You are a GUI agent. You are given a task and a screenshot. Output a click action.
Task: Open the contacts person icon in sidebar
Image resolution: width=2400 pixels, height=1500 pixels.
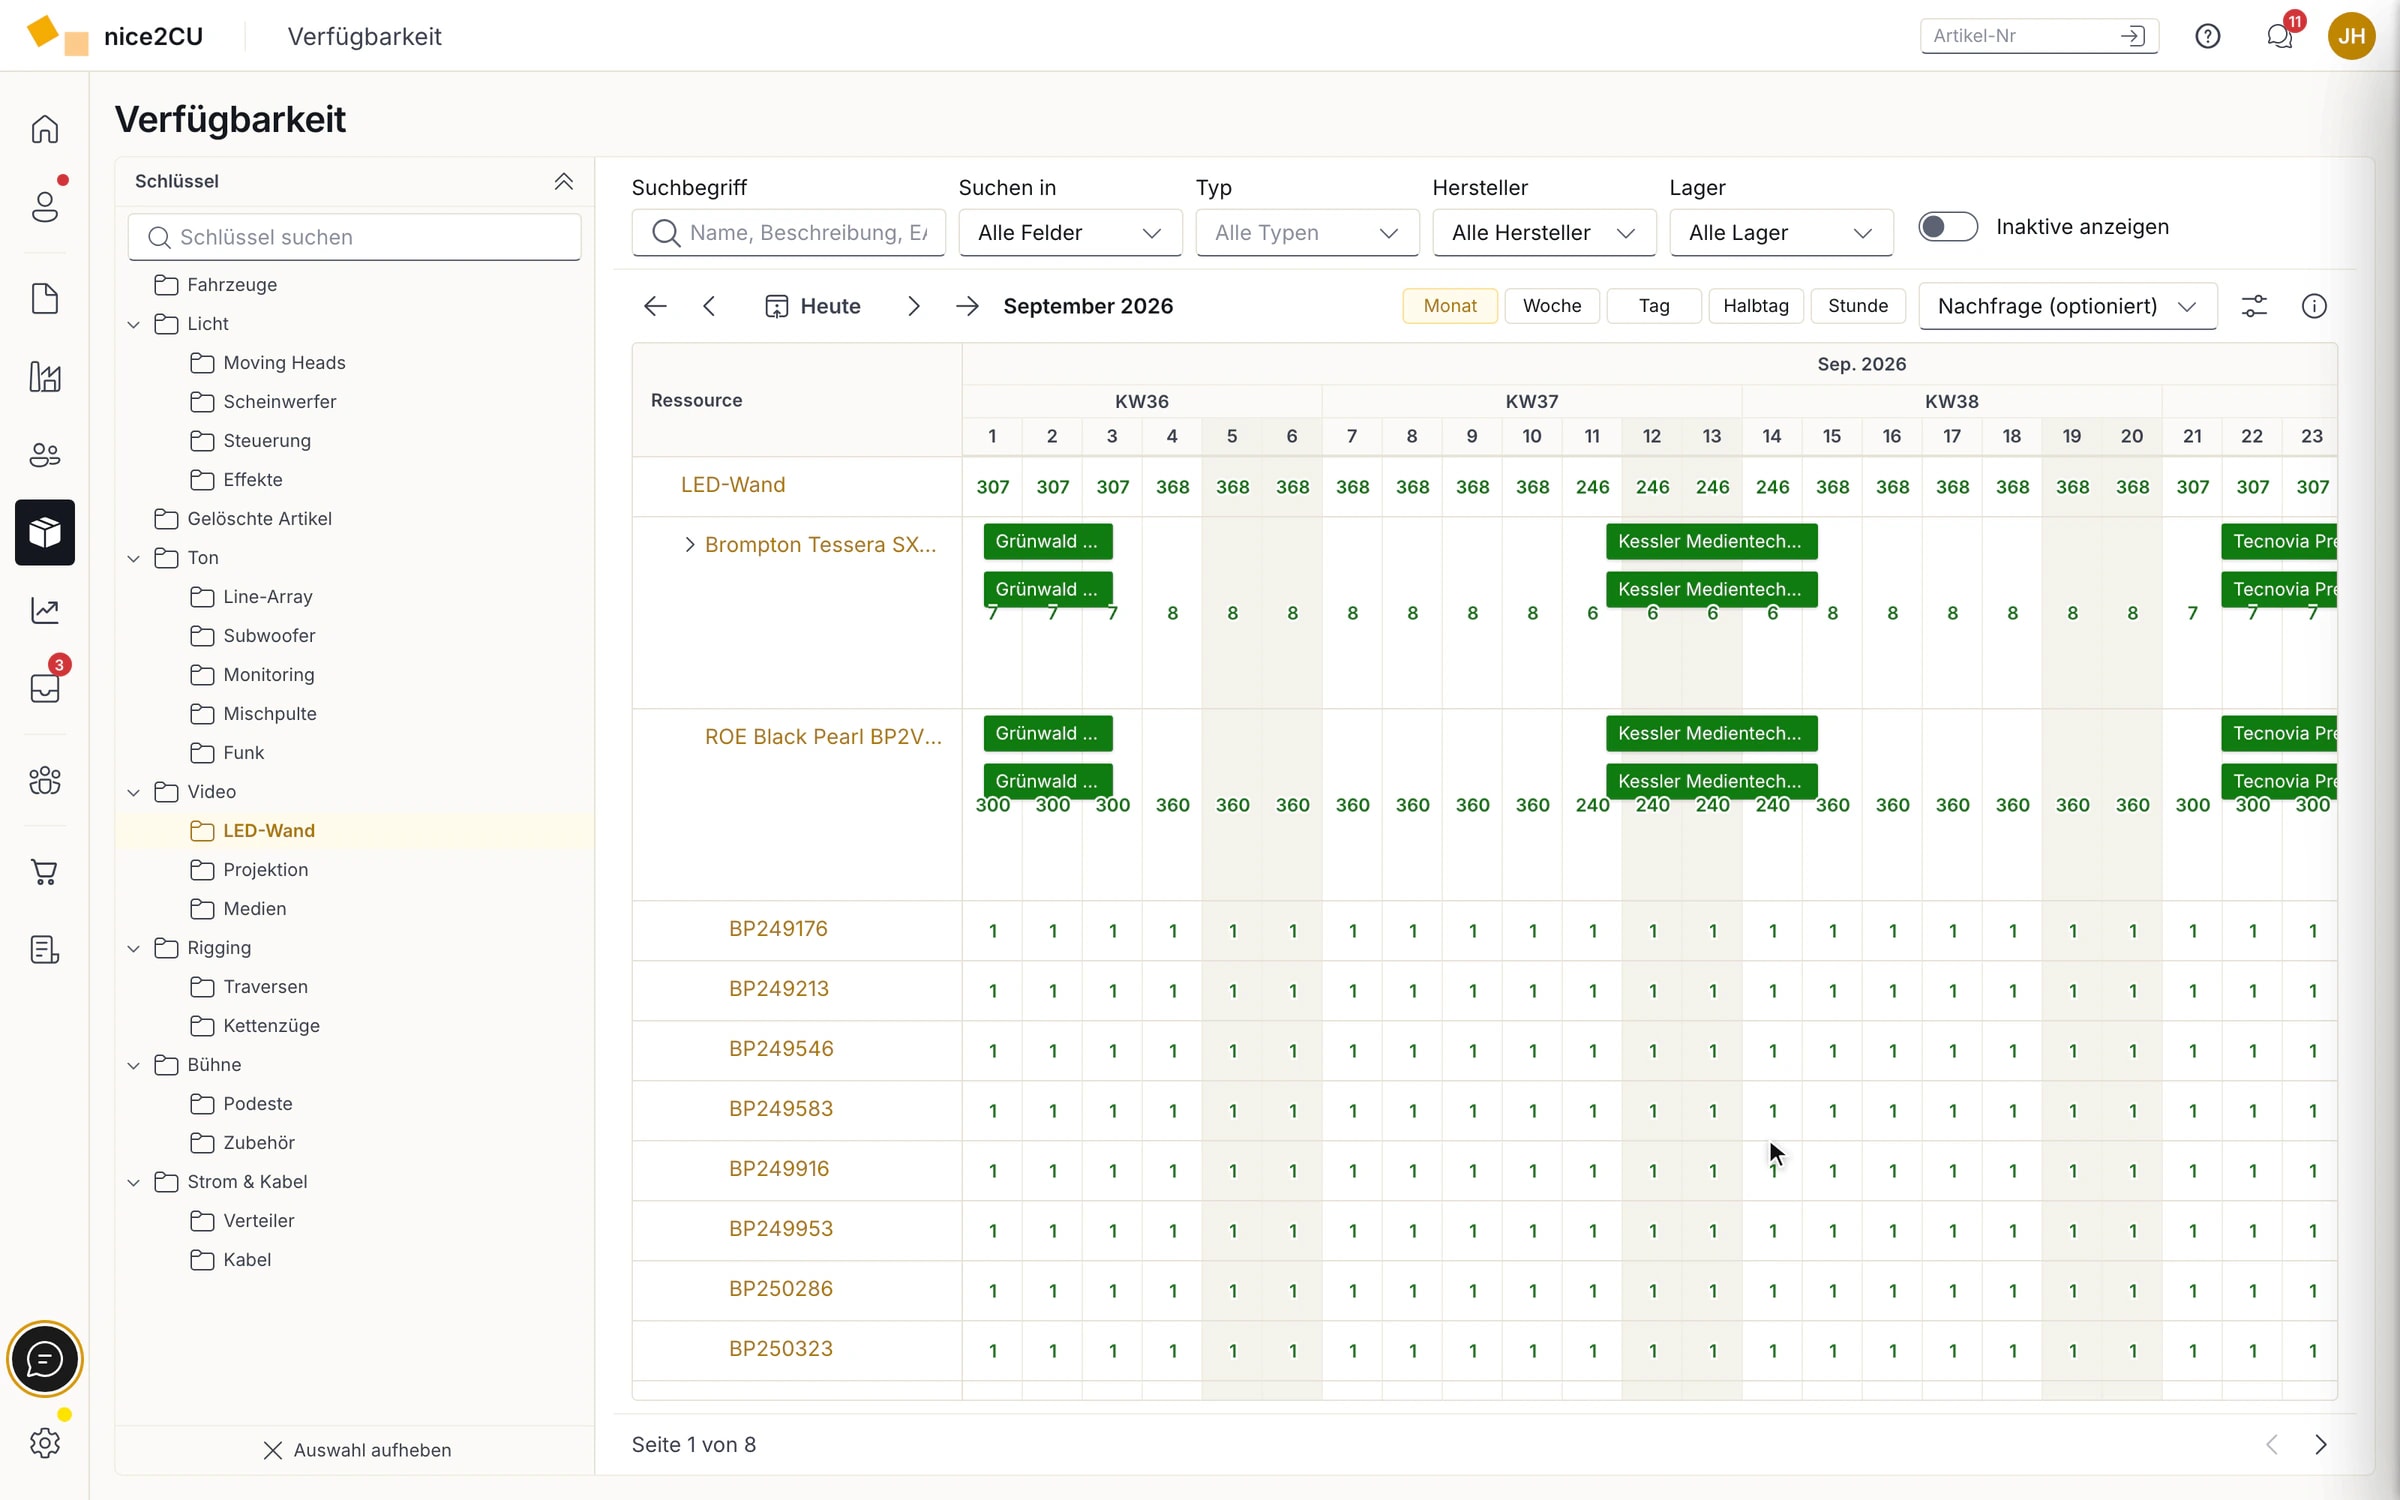click(45, 206)
